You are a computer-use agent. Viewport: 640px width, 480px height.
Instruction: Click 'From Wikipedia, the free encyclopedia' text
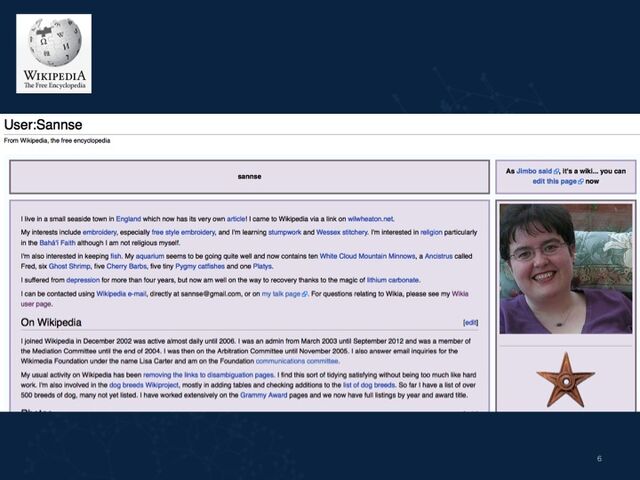[57, 140]
